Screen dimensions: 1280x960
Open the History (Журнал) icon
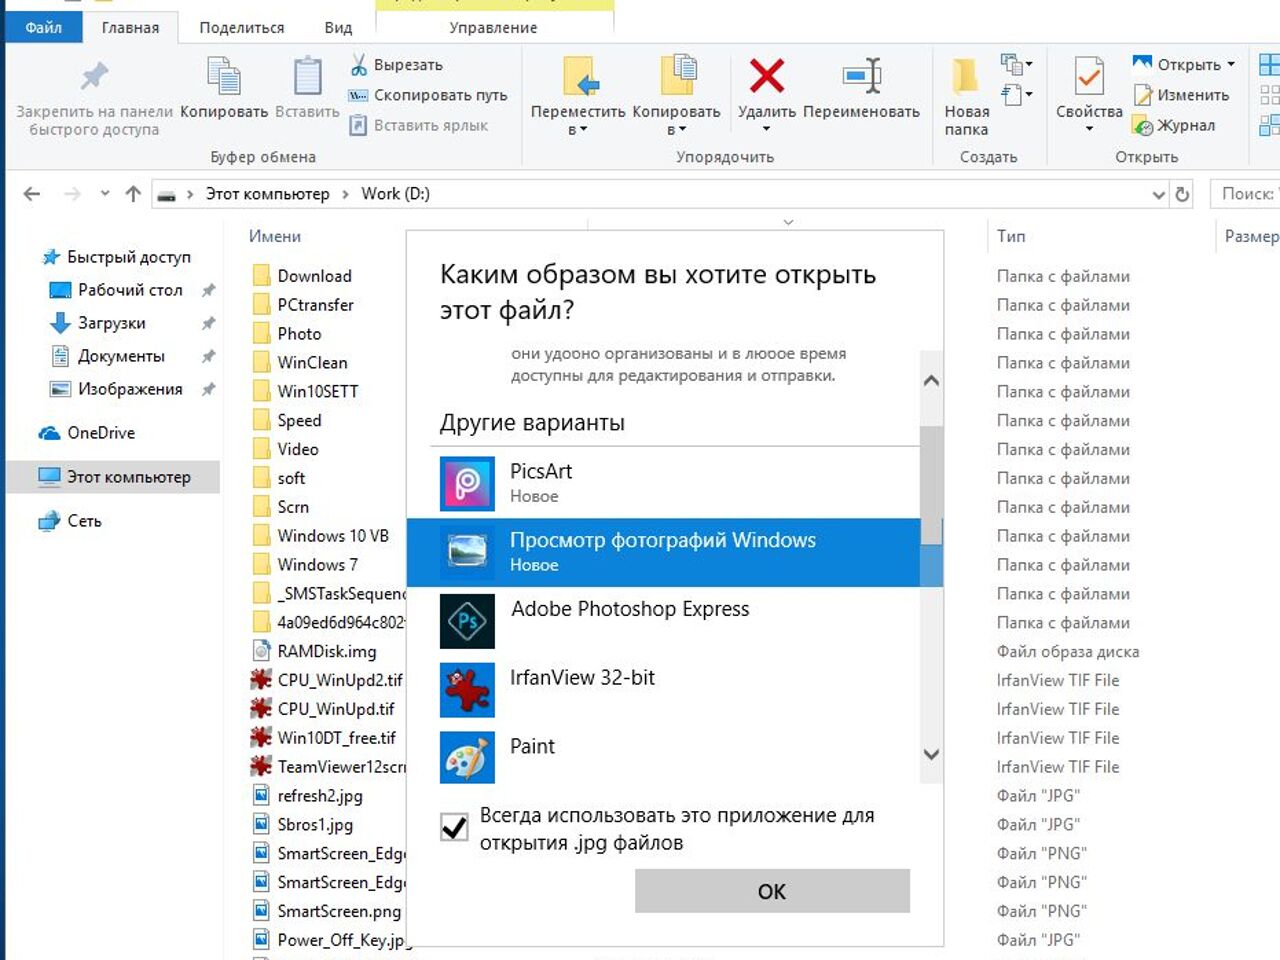(x=1142, y=125)
